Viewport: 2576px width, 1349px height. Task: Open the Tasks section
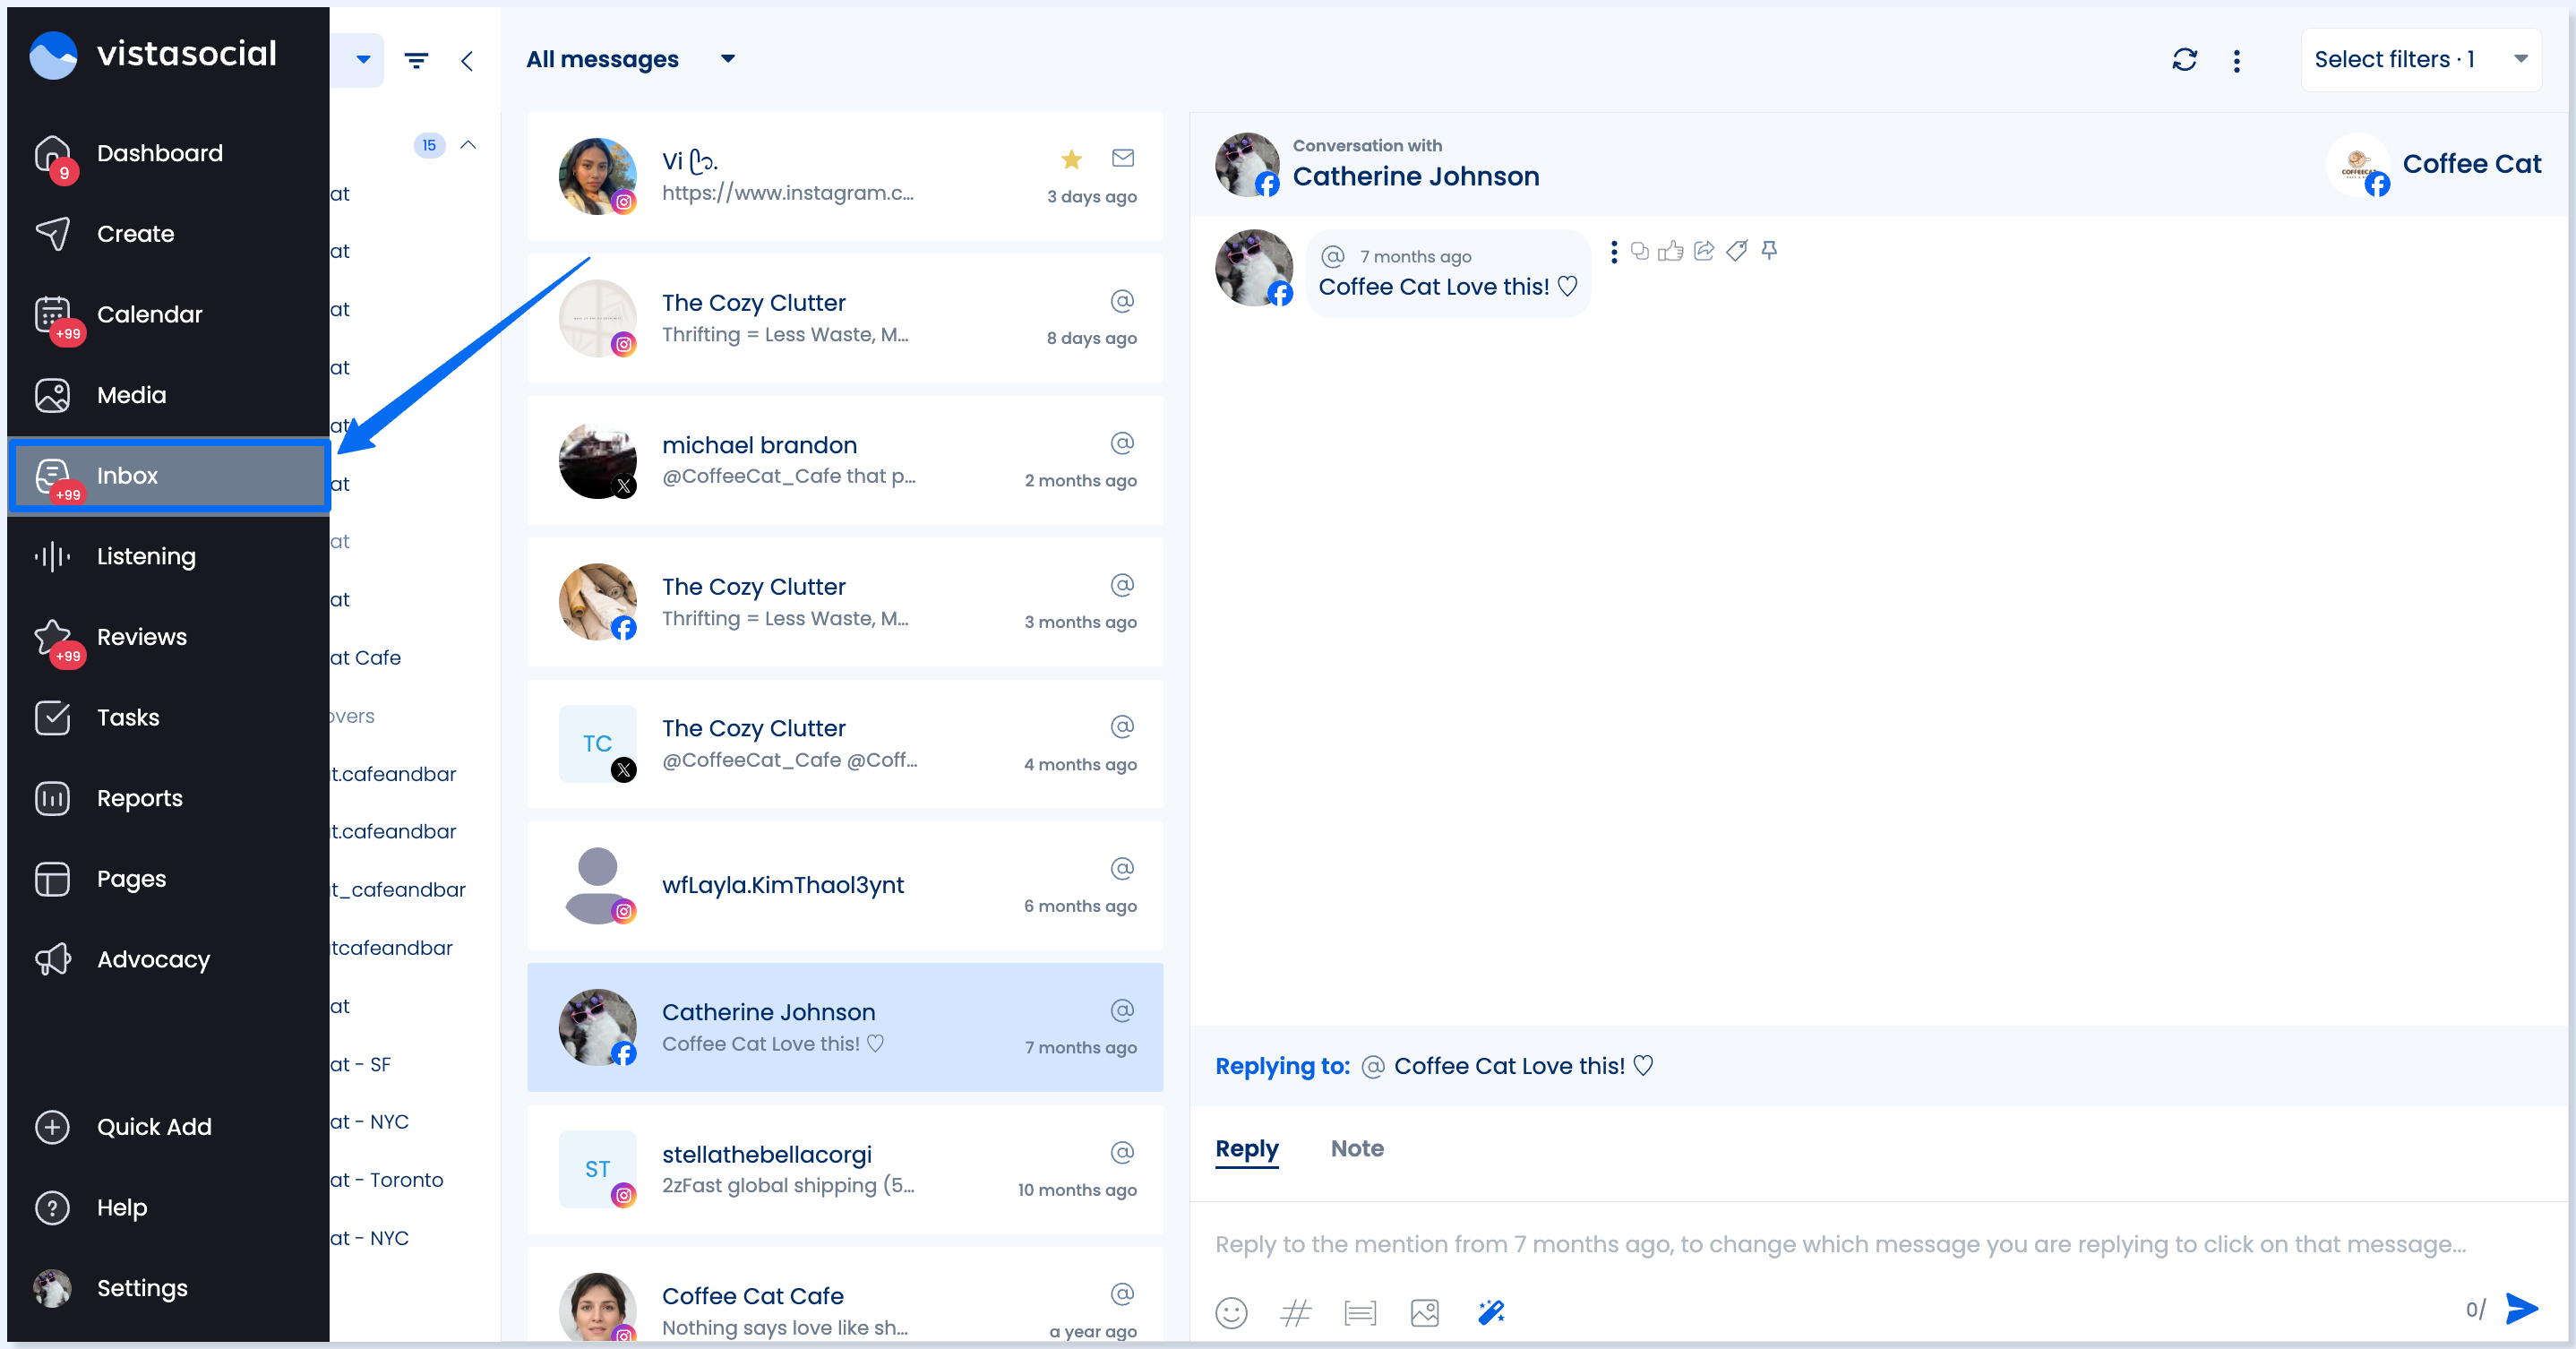(x=167, y=718)
